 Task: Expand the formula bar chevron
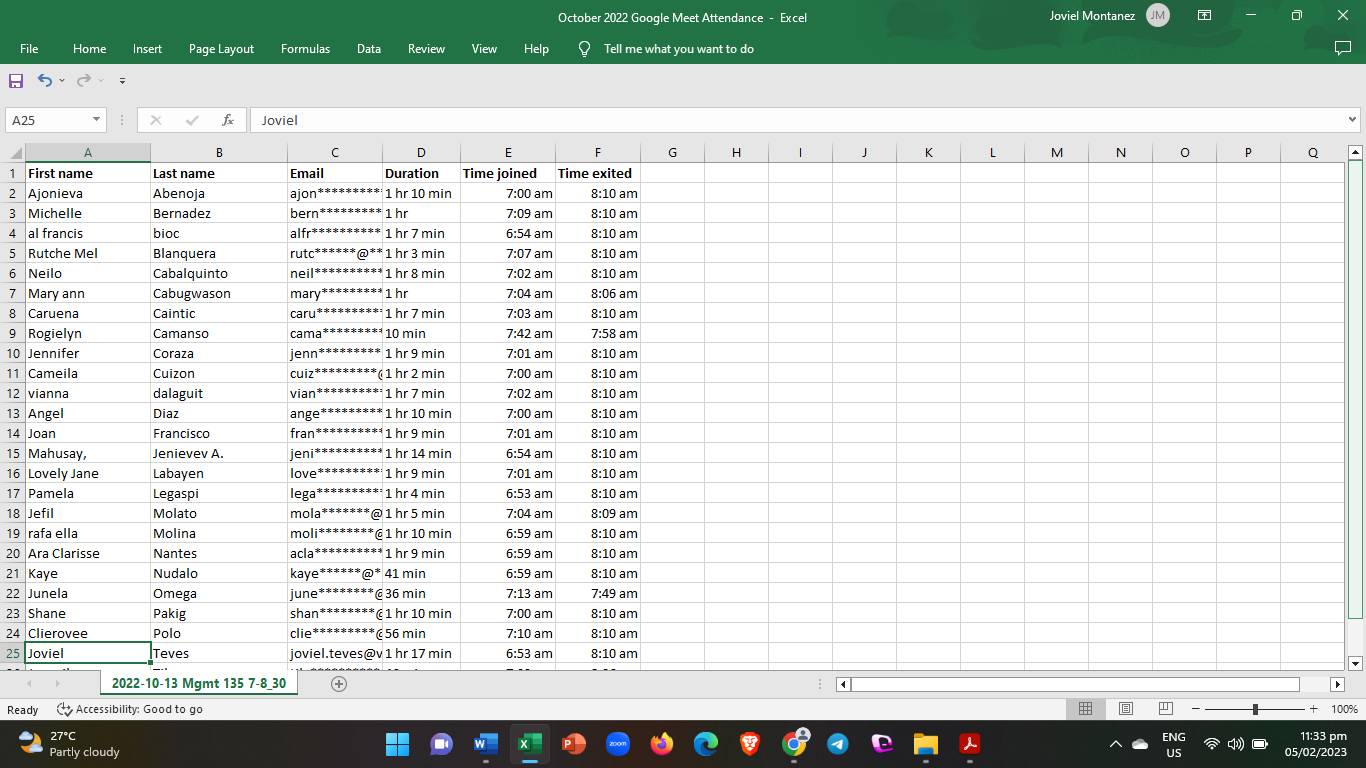pos(1353,120)
